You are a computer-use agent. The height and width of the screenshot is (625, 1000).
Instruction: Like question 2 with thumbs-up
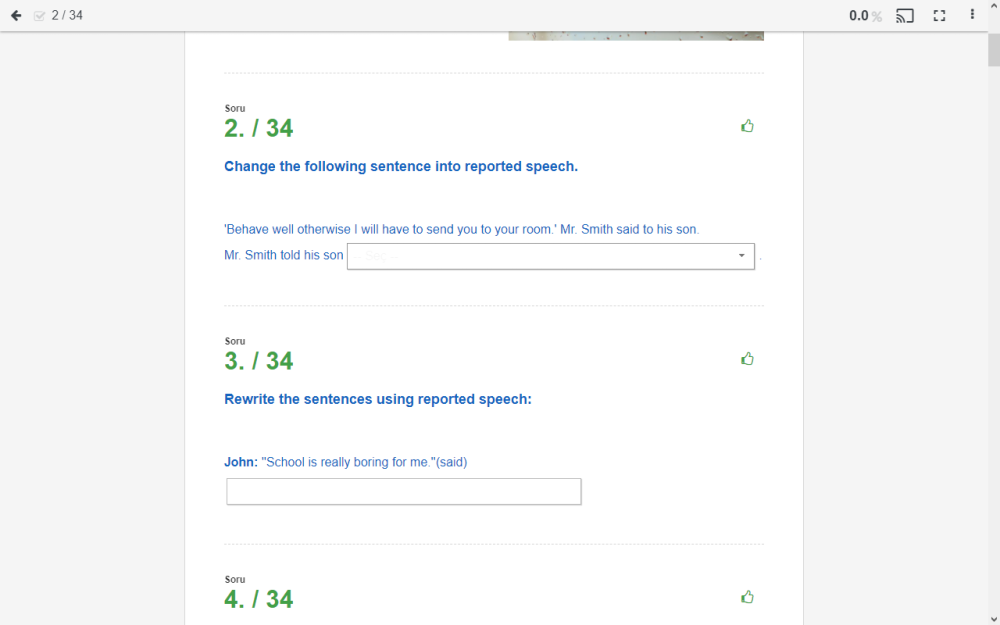[x=747, y=126]
